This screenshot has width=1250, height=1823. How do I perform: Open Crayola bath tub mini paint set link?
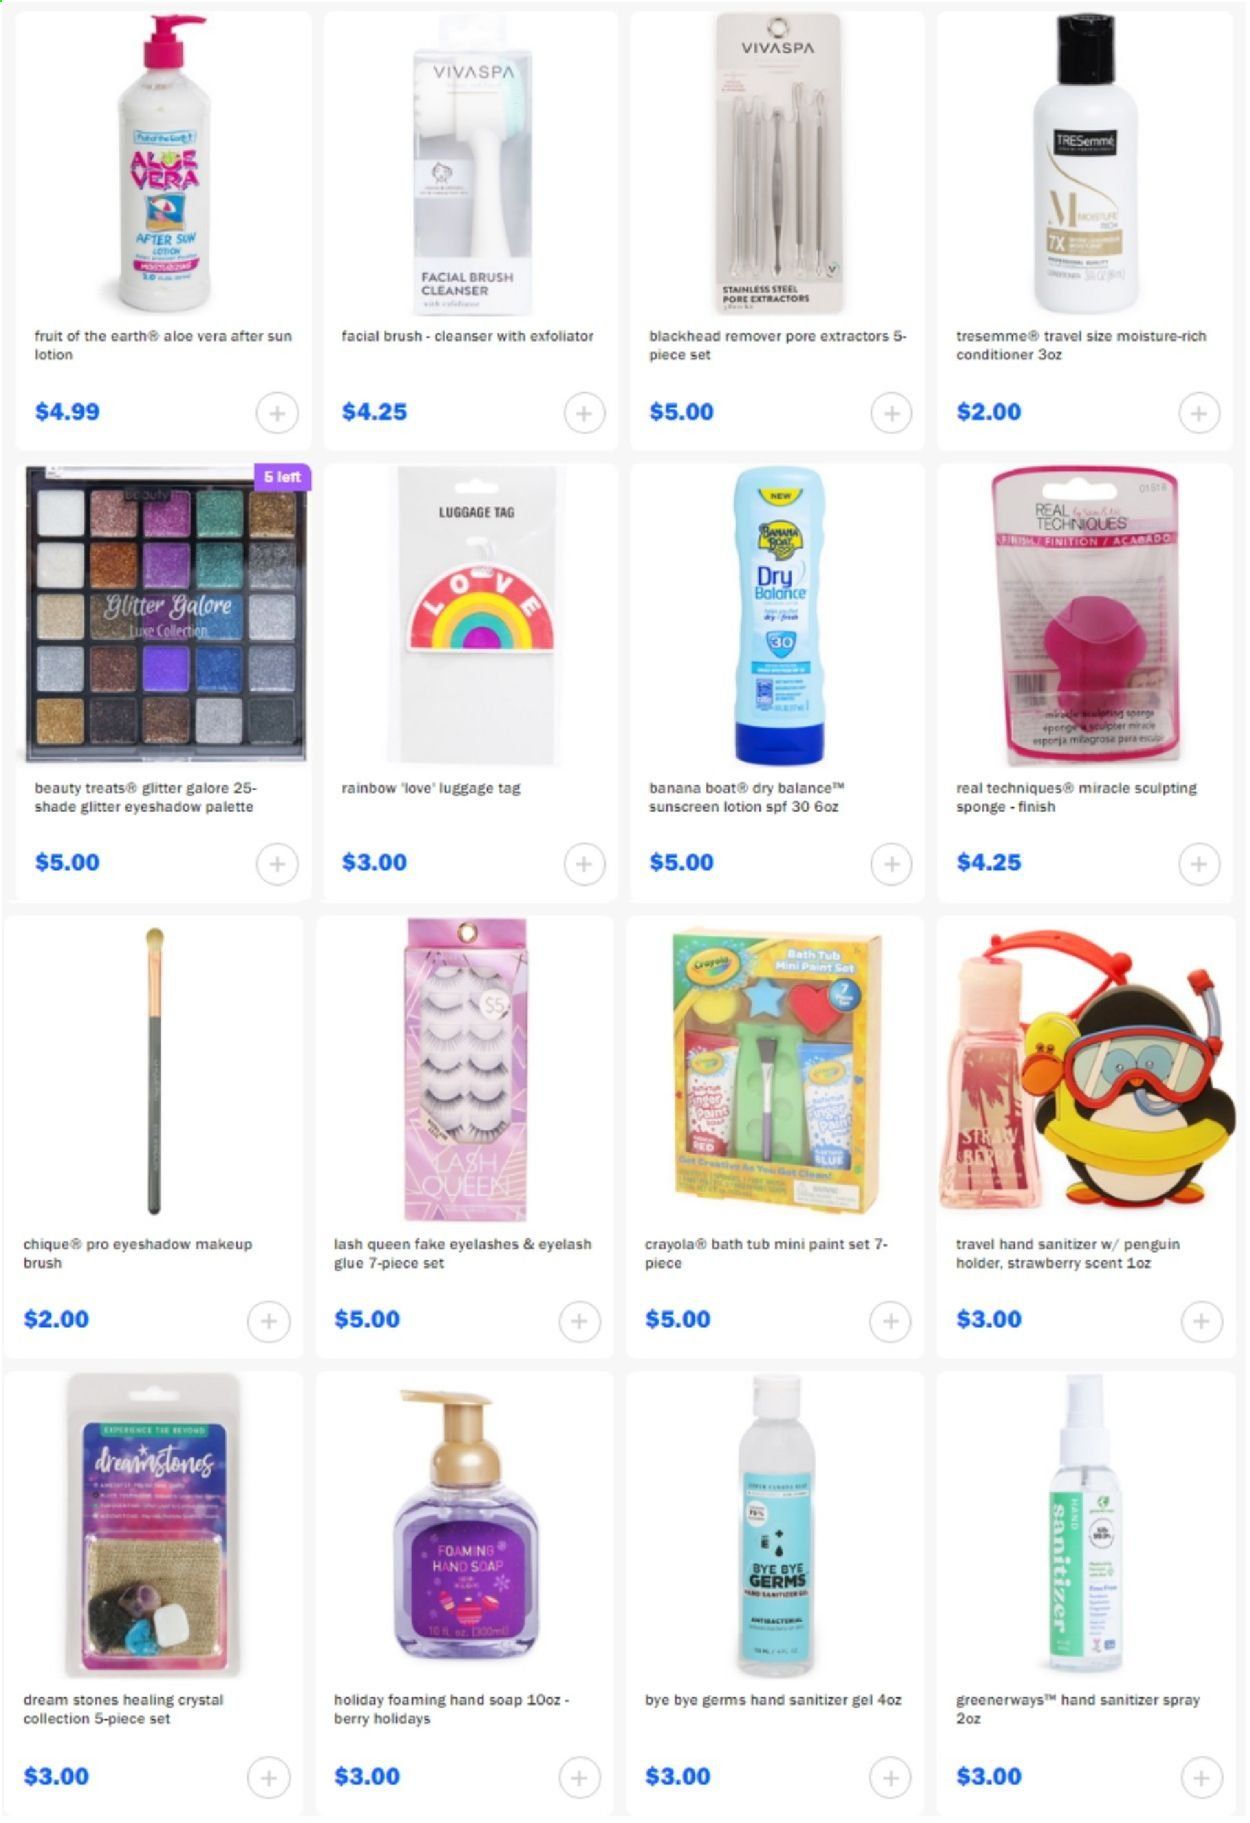click(766, 1253)
